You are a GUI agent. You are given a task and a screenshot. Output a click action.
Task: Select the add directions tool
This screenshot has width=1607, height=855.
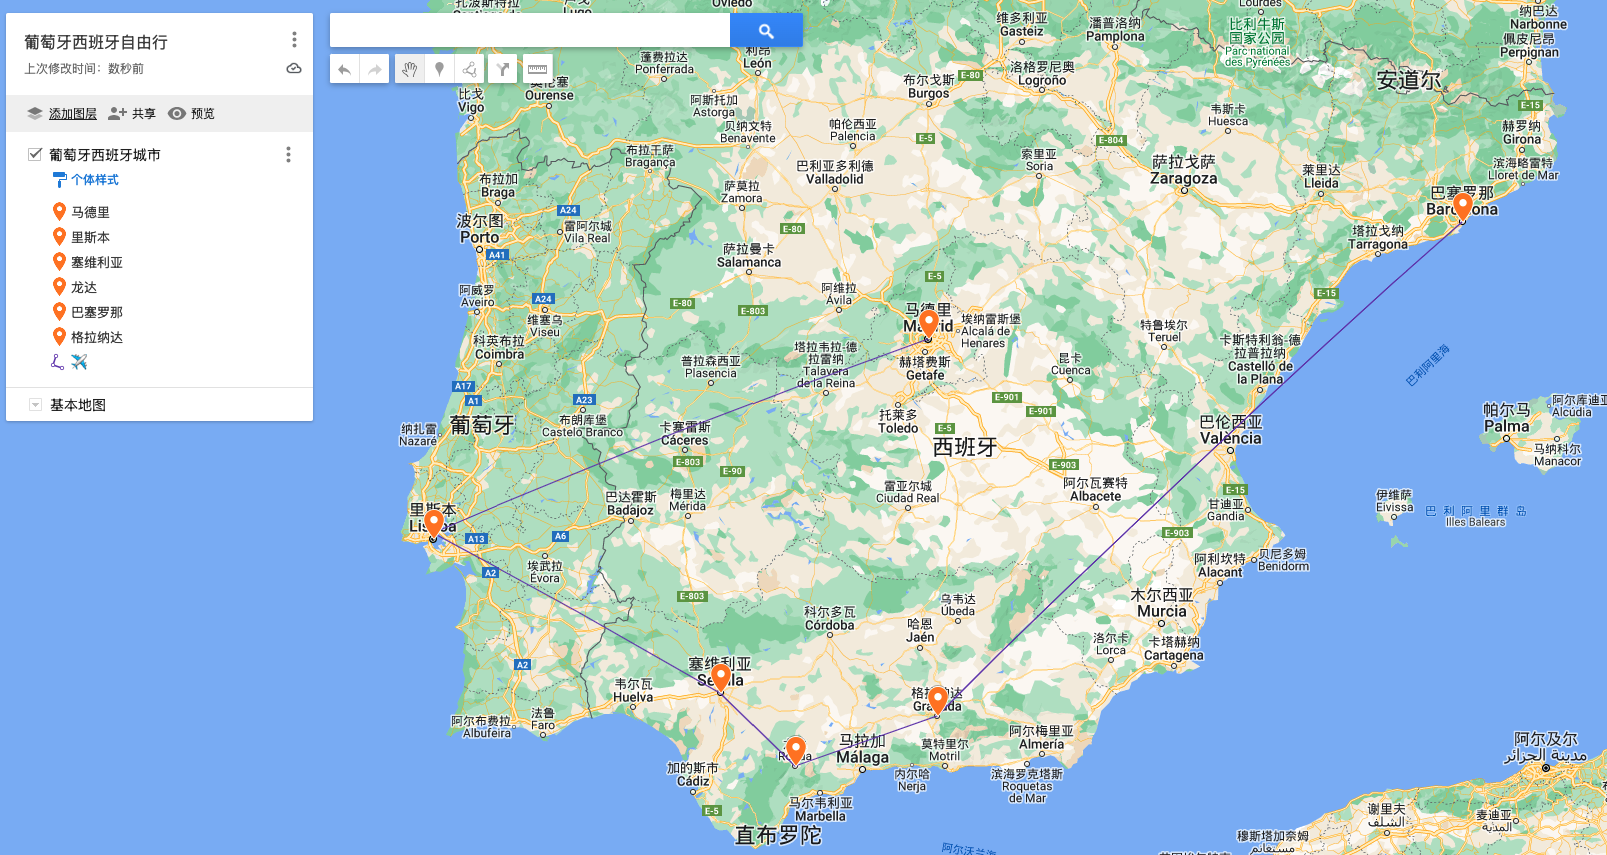[x=503, y=69]
